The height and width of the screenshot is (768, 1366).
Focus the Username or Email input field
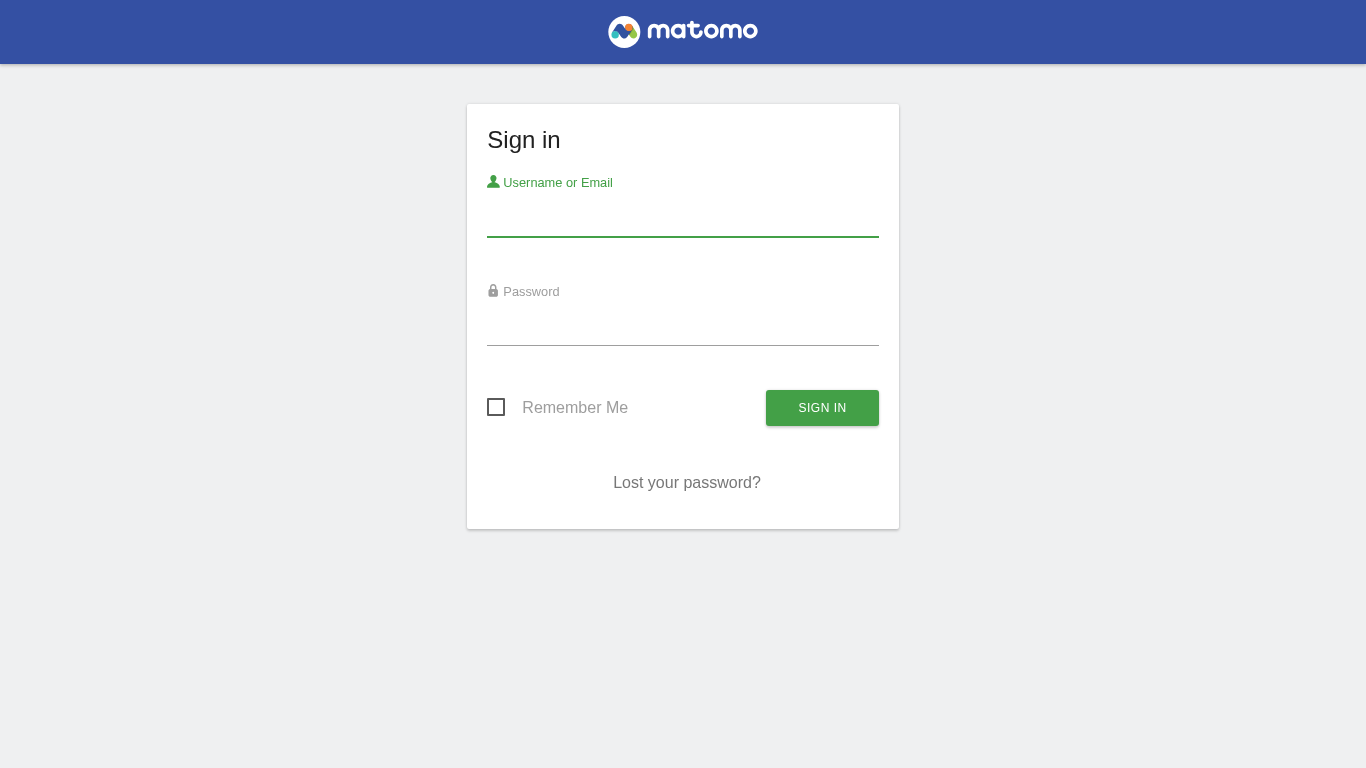(682, 218)
